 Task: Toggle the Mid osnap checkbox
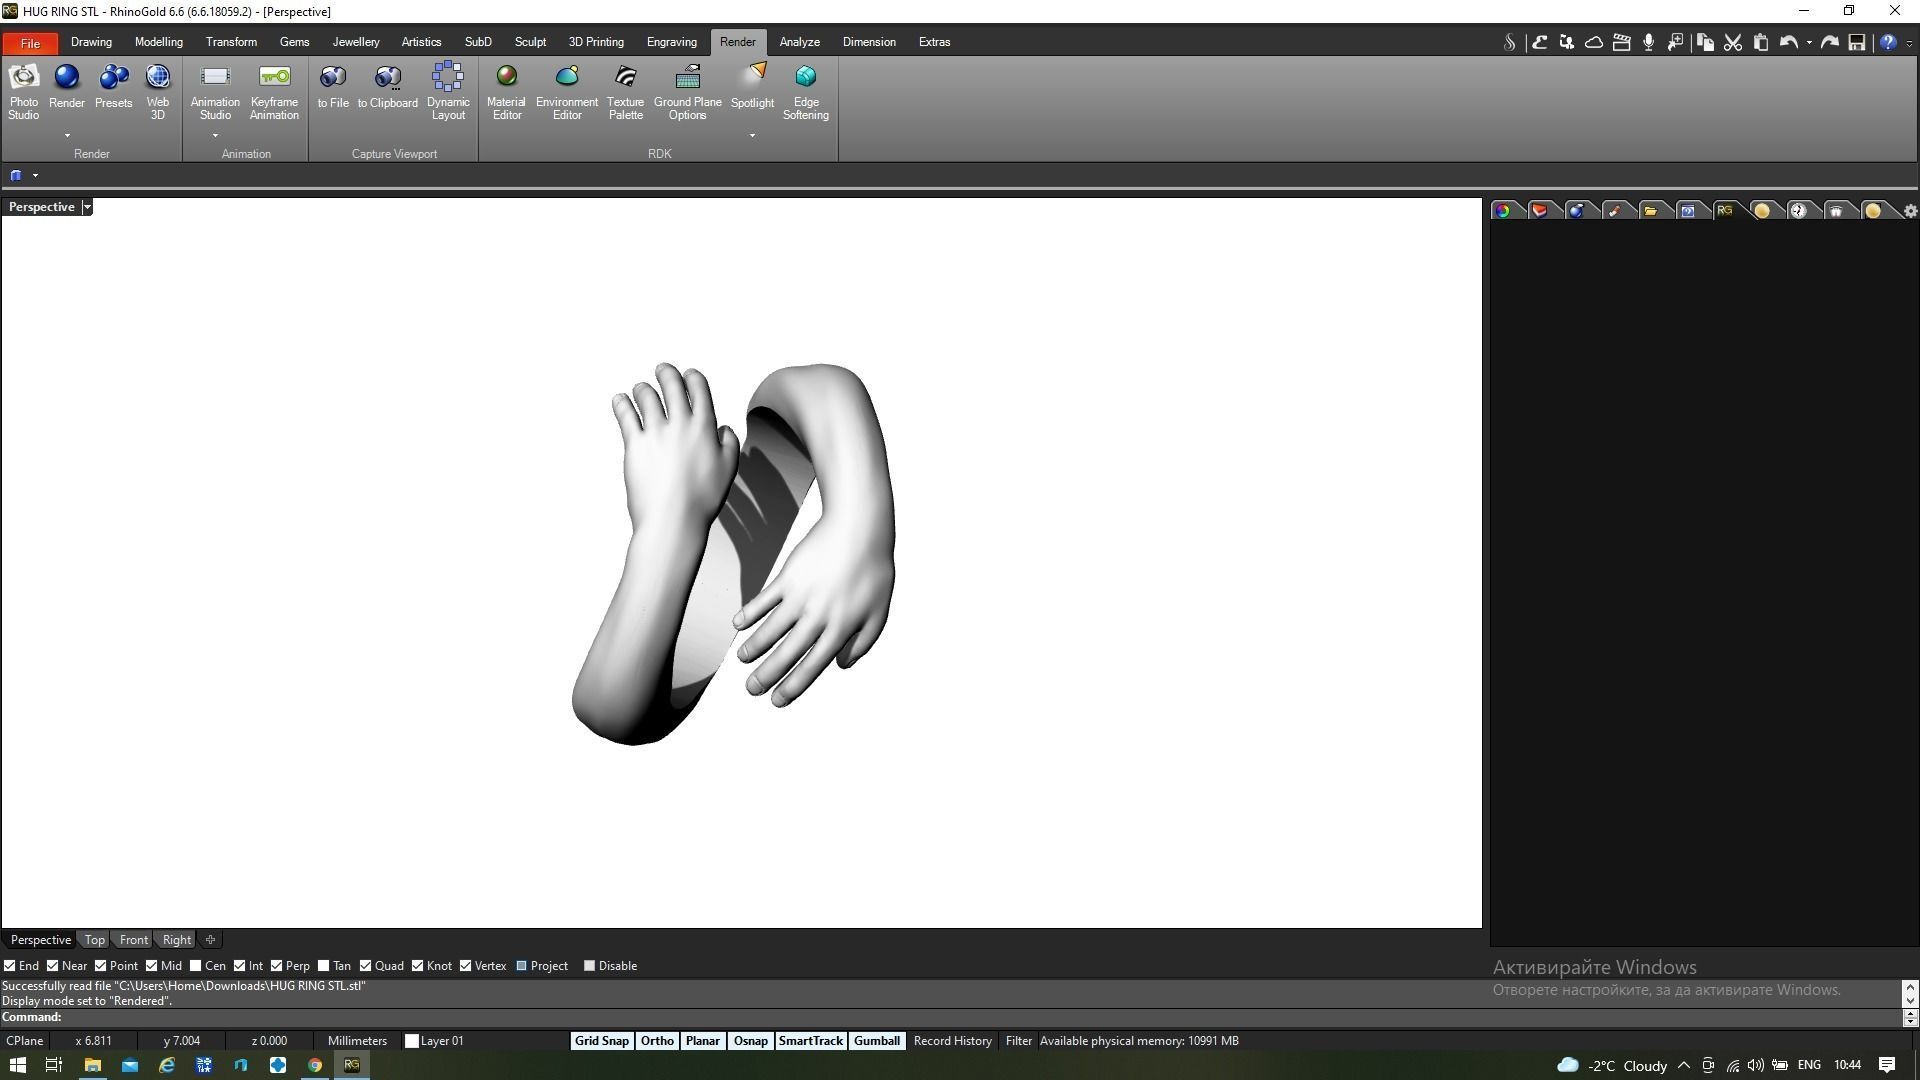click(151, 966)
